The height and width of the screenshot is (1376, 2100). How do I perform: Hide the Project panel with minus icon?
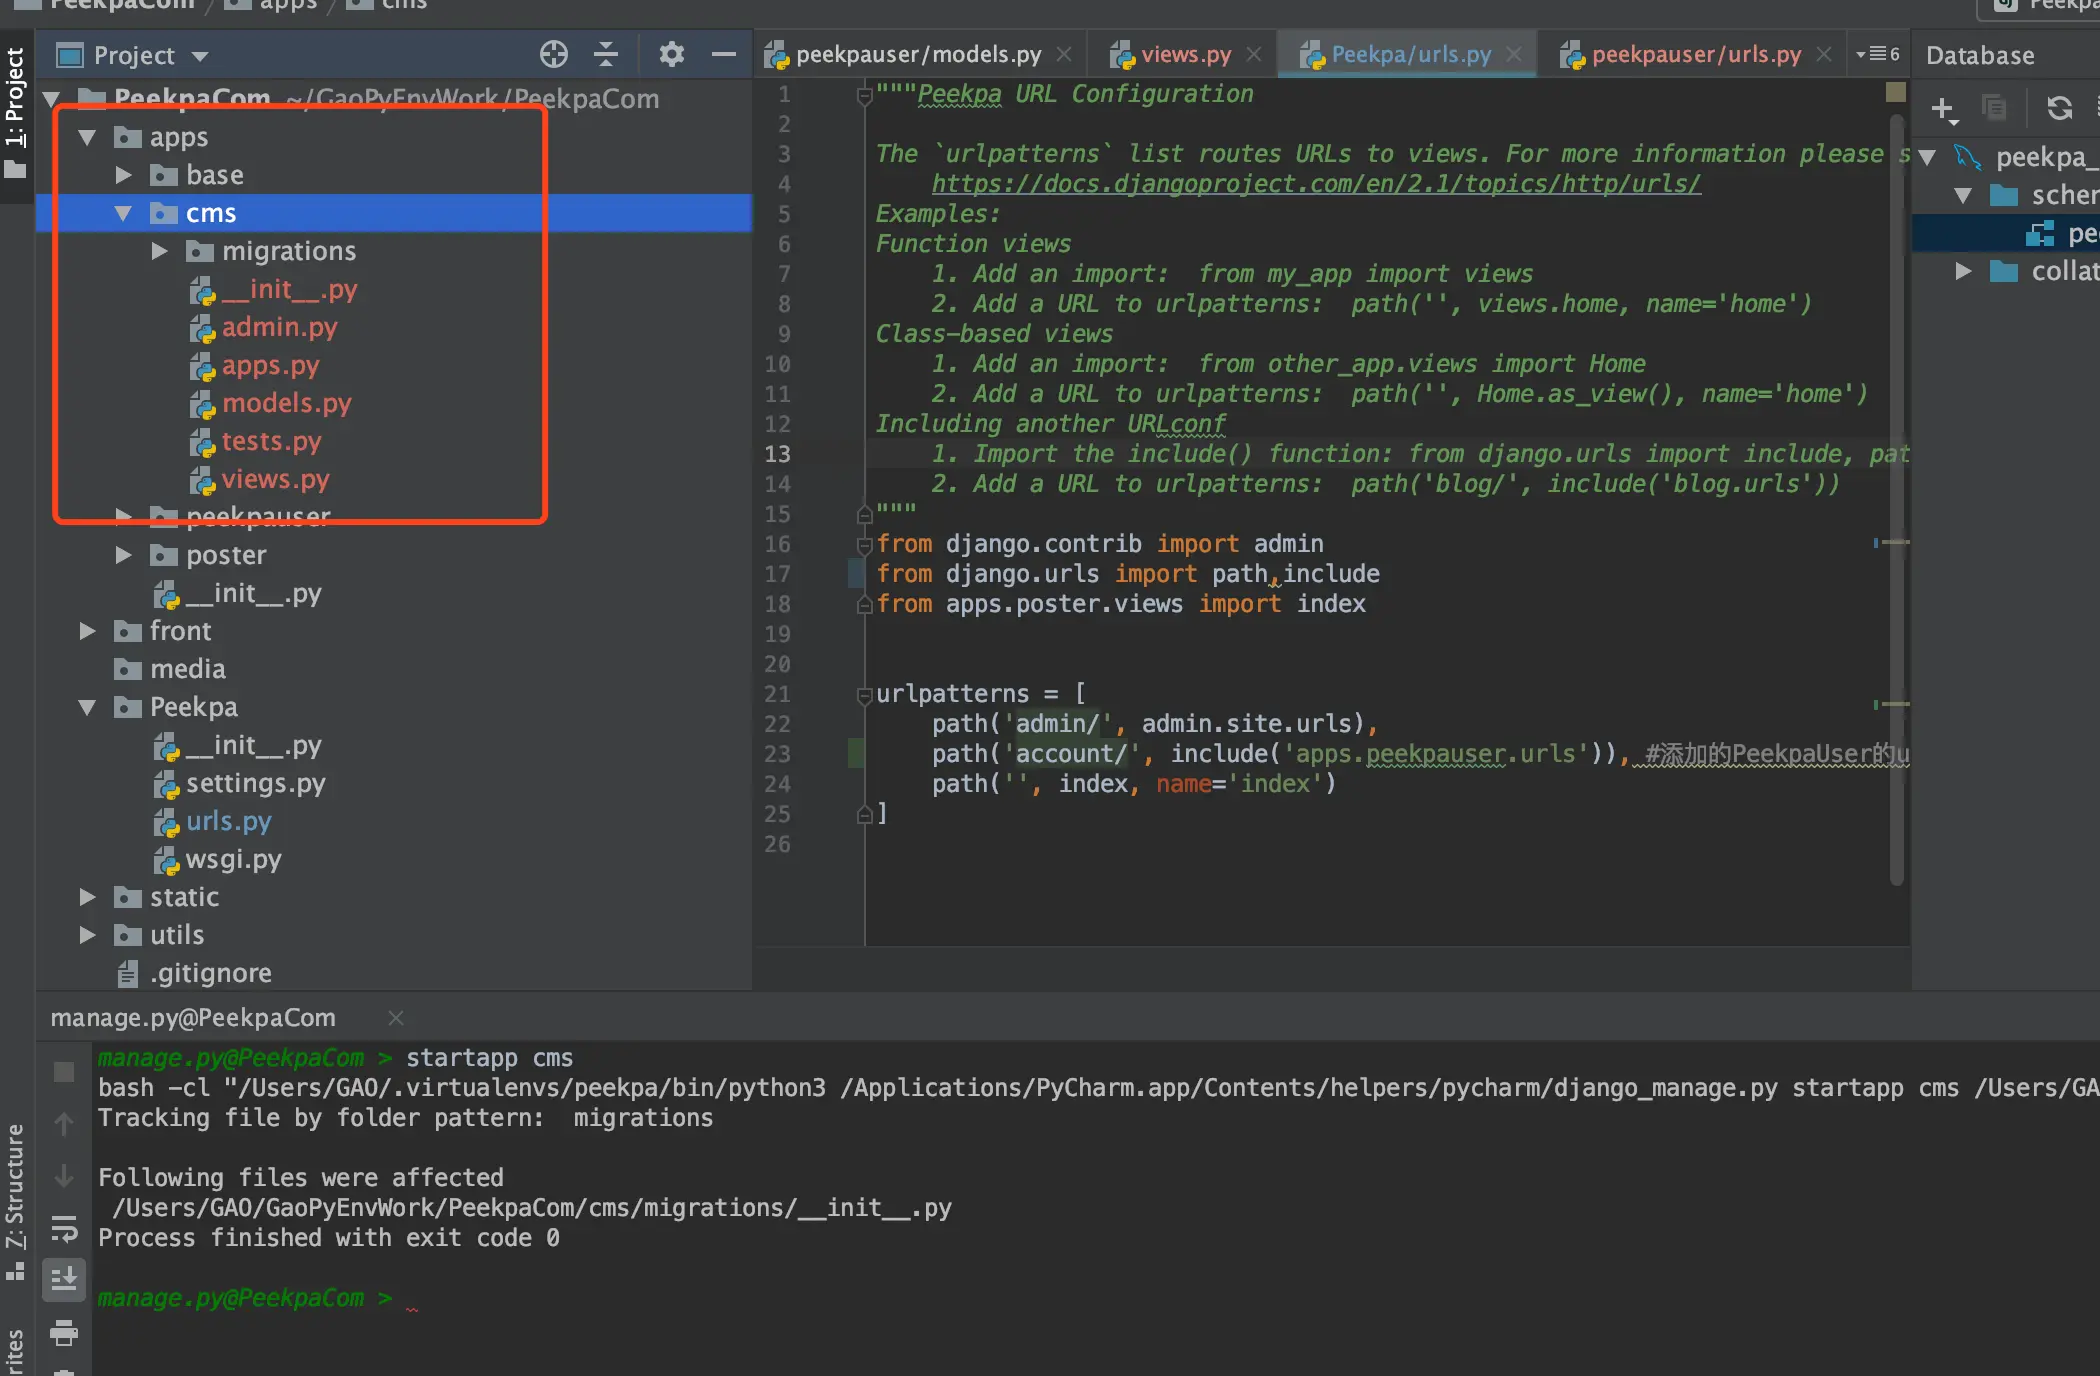(x=724, y=54)
